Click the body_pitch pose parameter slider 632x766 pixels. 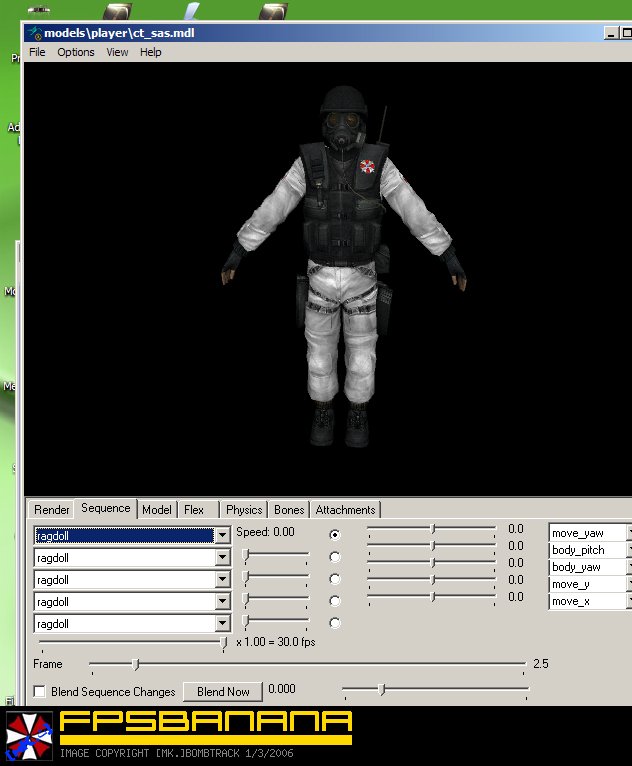432,546
